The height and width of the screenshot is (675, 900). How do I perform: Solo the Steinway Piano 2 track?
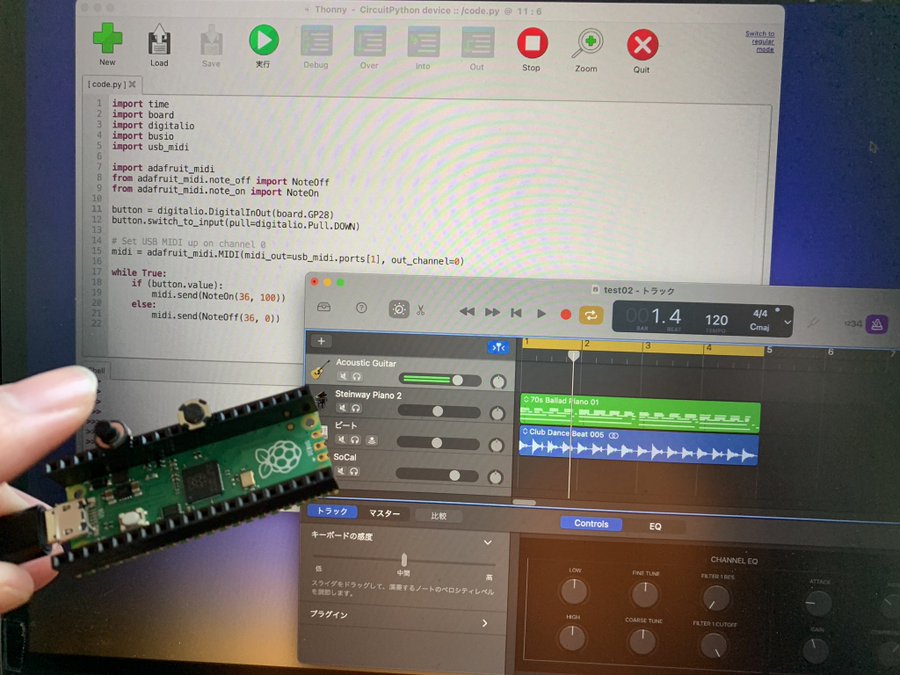pos(357,408)
